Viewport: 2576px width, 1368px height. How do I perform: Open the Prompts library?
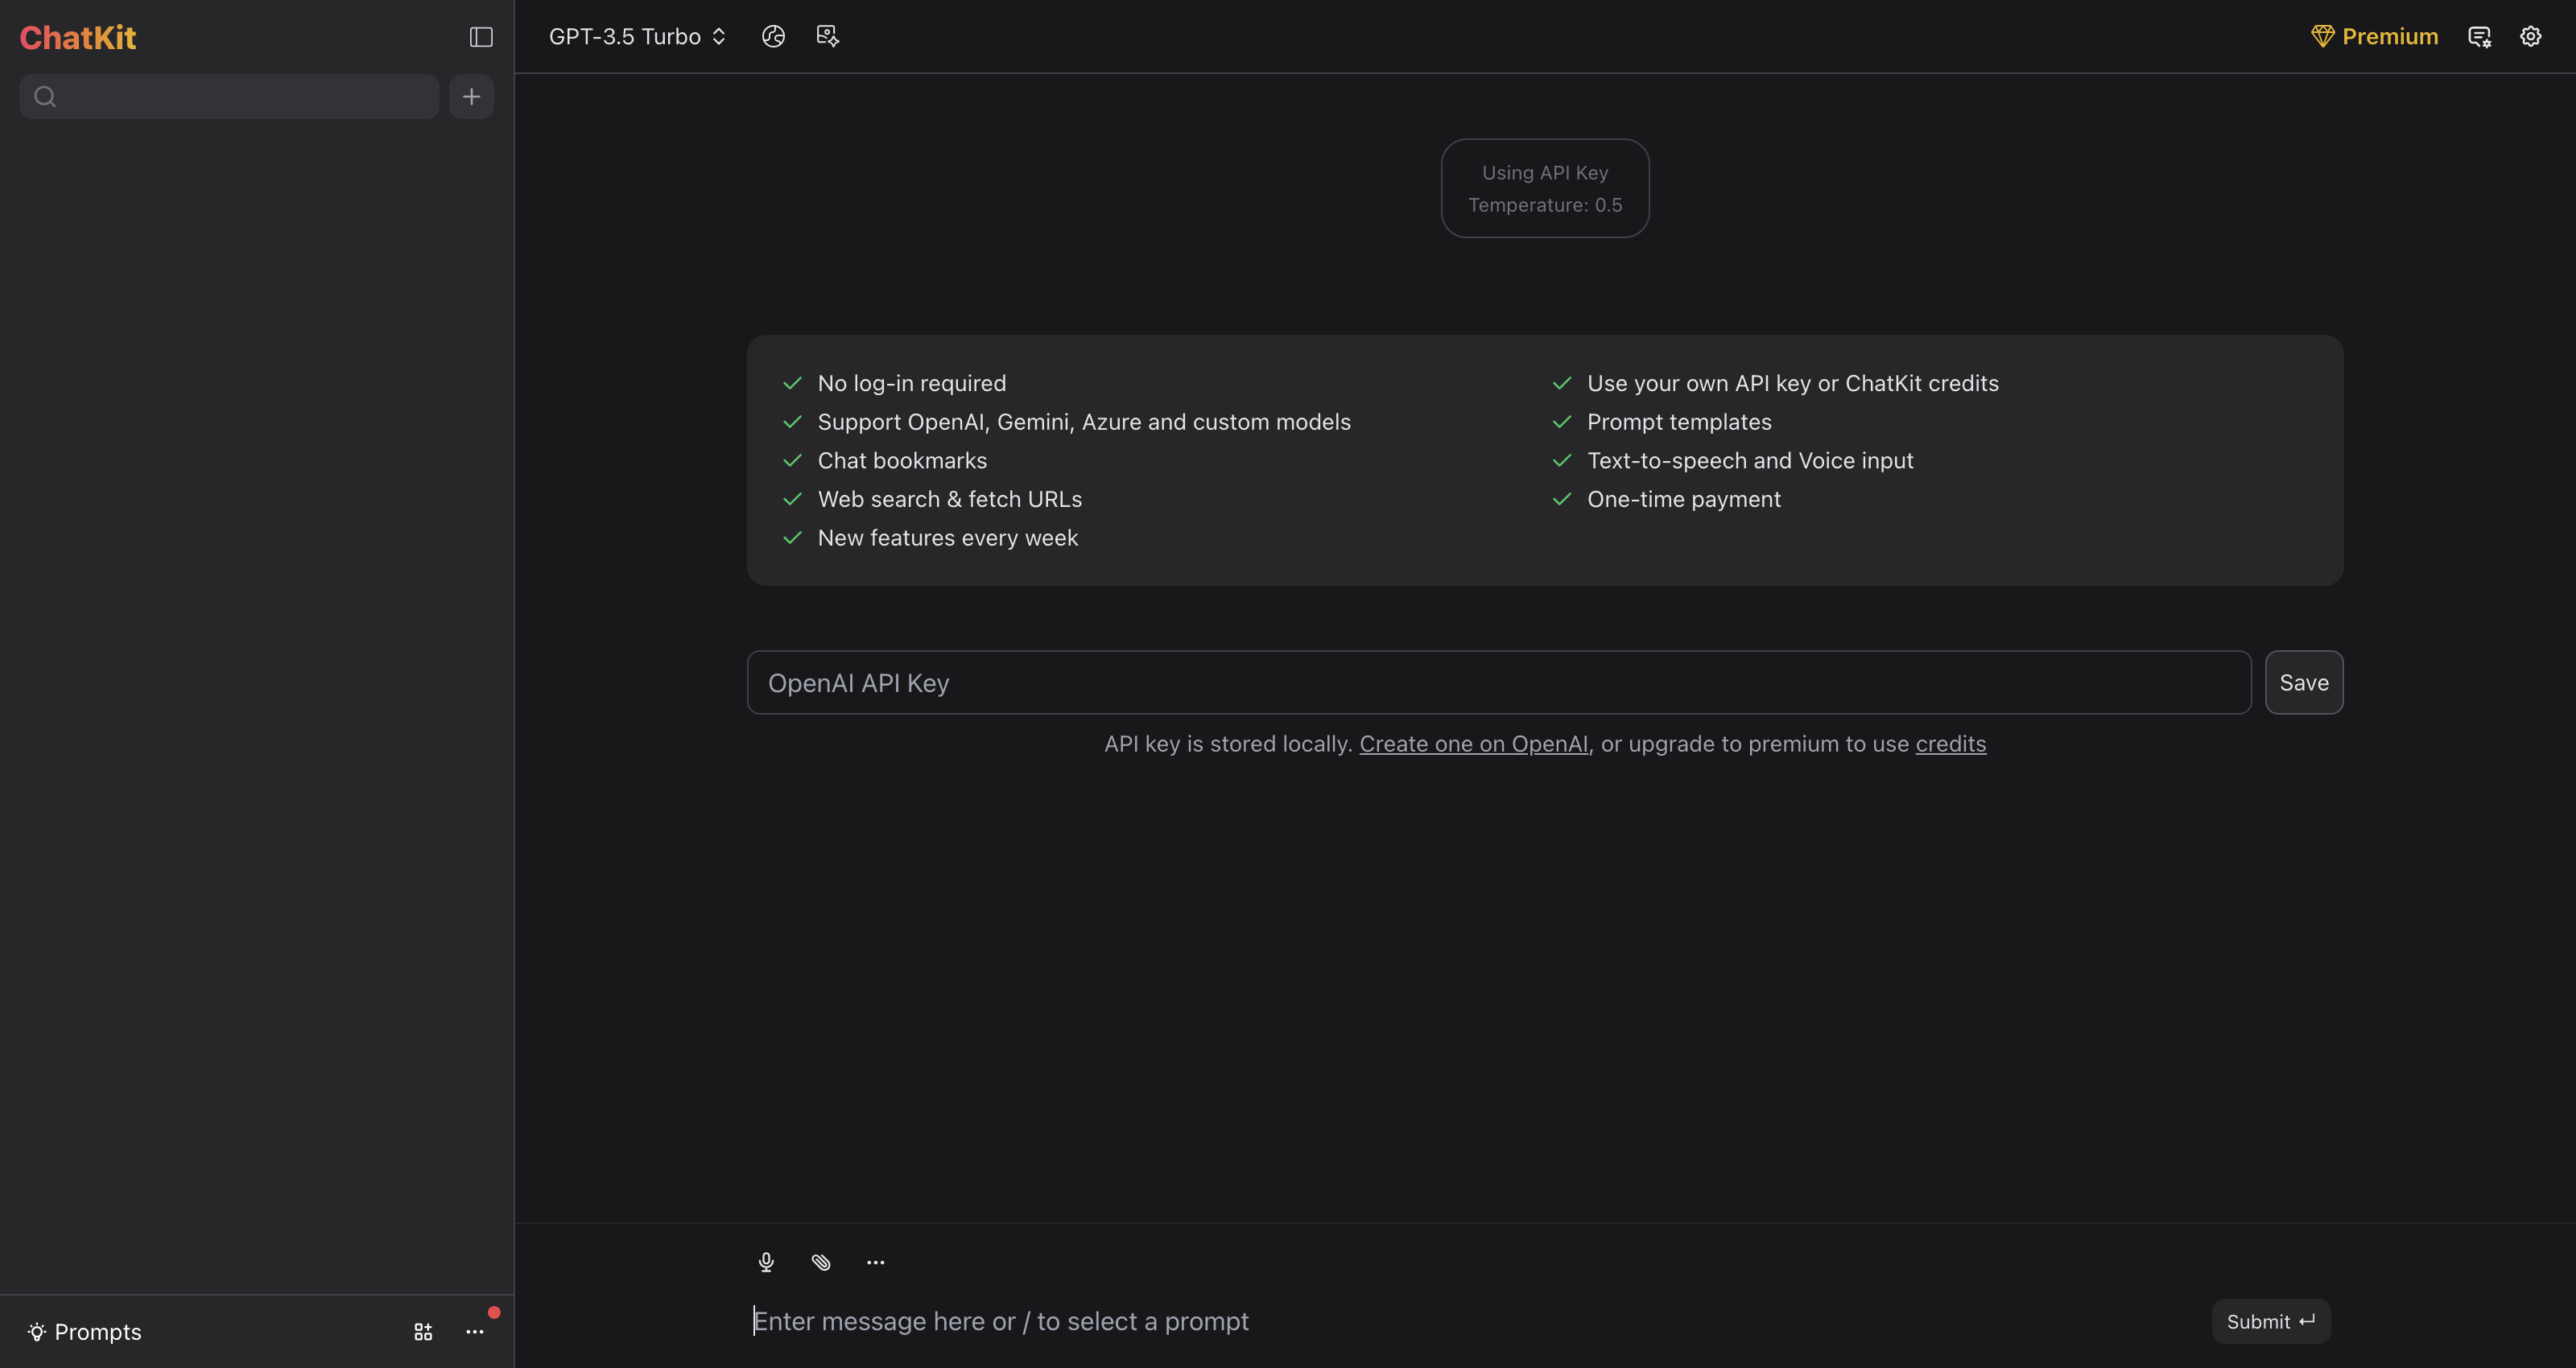coord(85,1332)
